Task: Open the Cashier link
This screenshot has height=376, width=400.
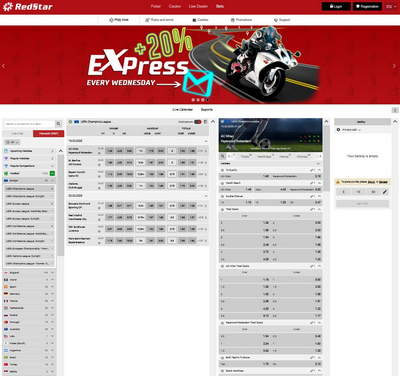Action: tap(200, 20)
